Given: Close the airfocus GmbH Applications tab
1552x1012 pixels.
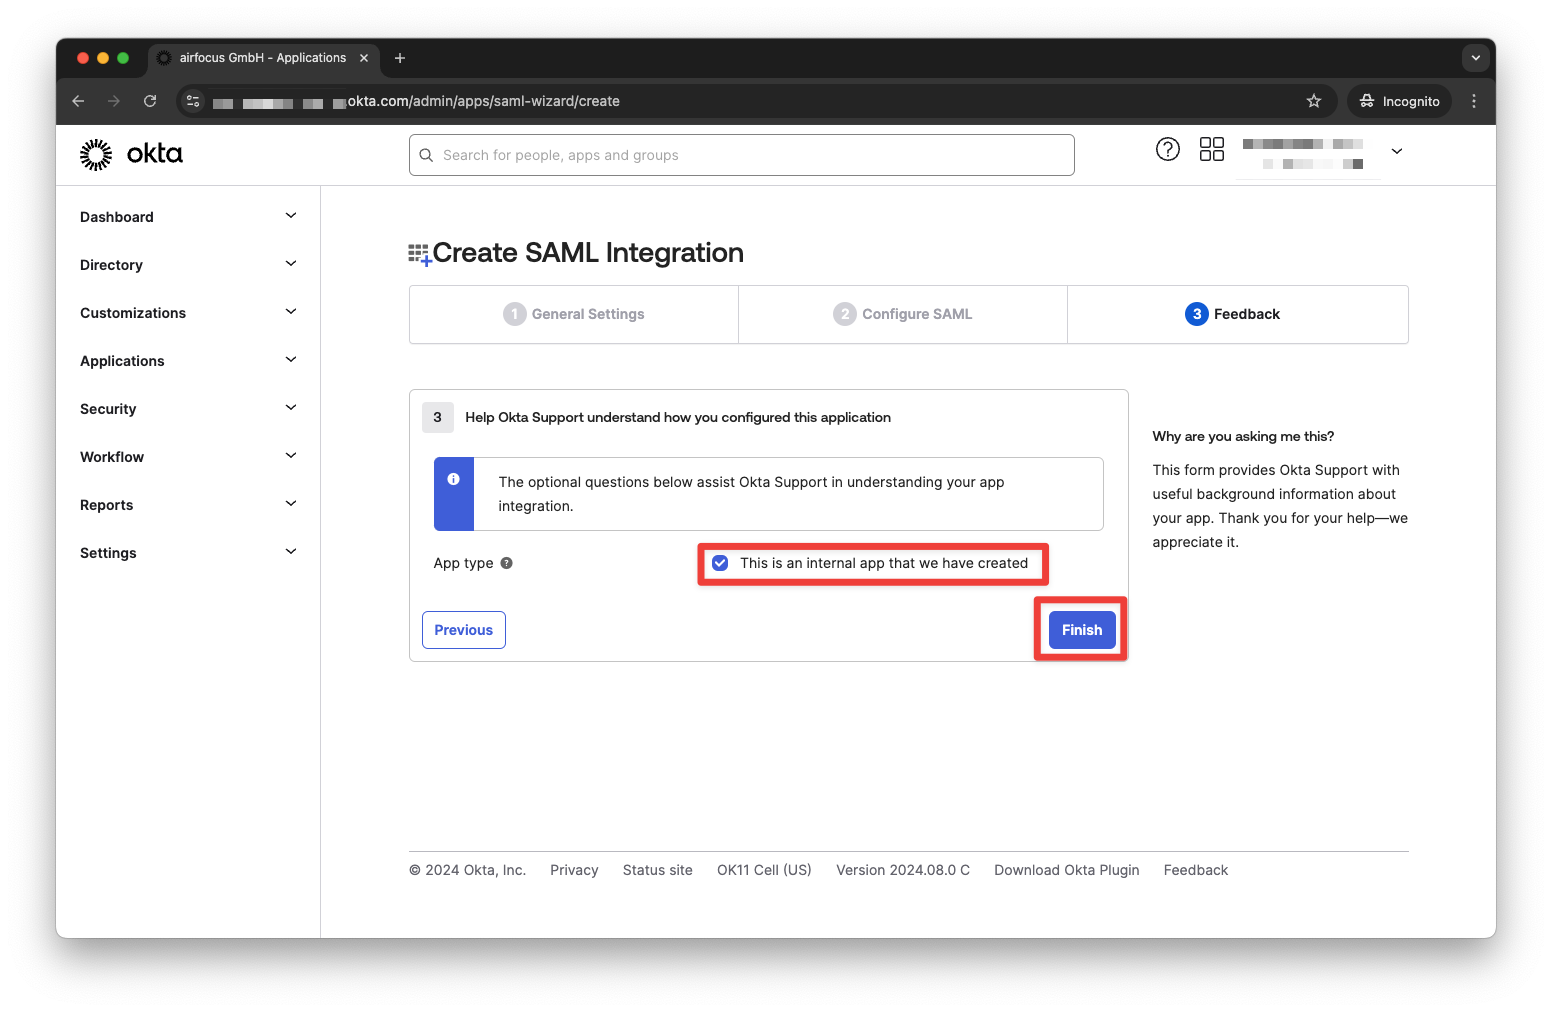Looking at the screenshot, I should click(x=364, y=58).
